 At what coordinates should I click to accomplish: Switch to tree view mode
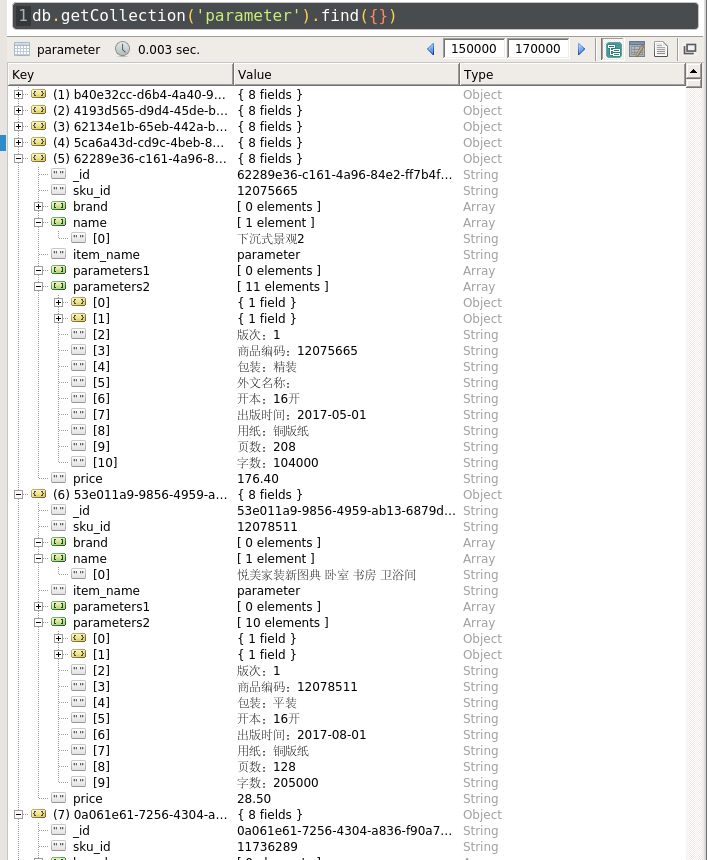tap(613, 49)
